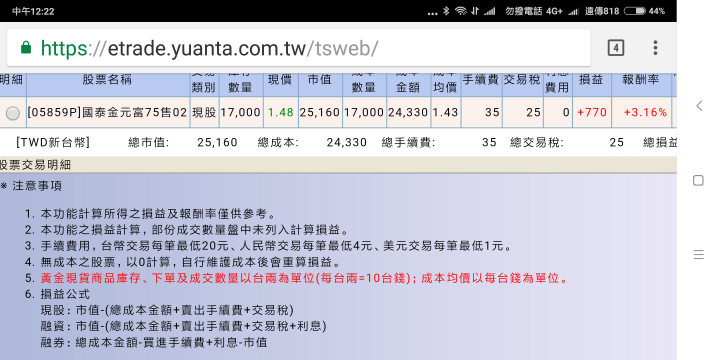Click the current price value 1.48
720x360 pixels.
(281, 112)
